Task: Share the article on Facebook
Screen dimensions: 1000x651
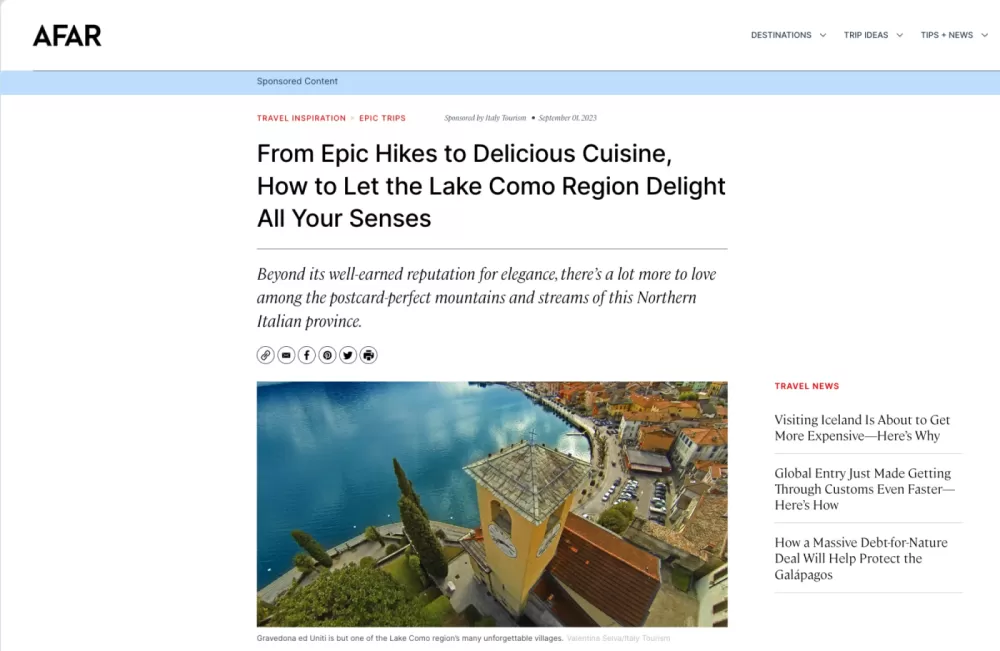Action: tap(307, 355)
